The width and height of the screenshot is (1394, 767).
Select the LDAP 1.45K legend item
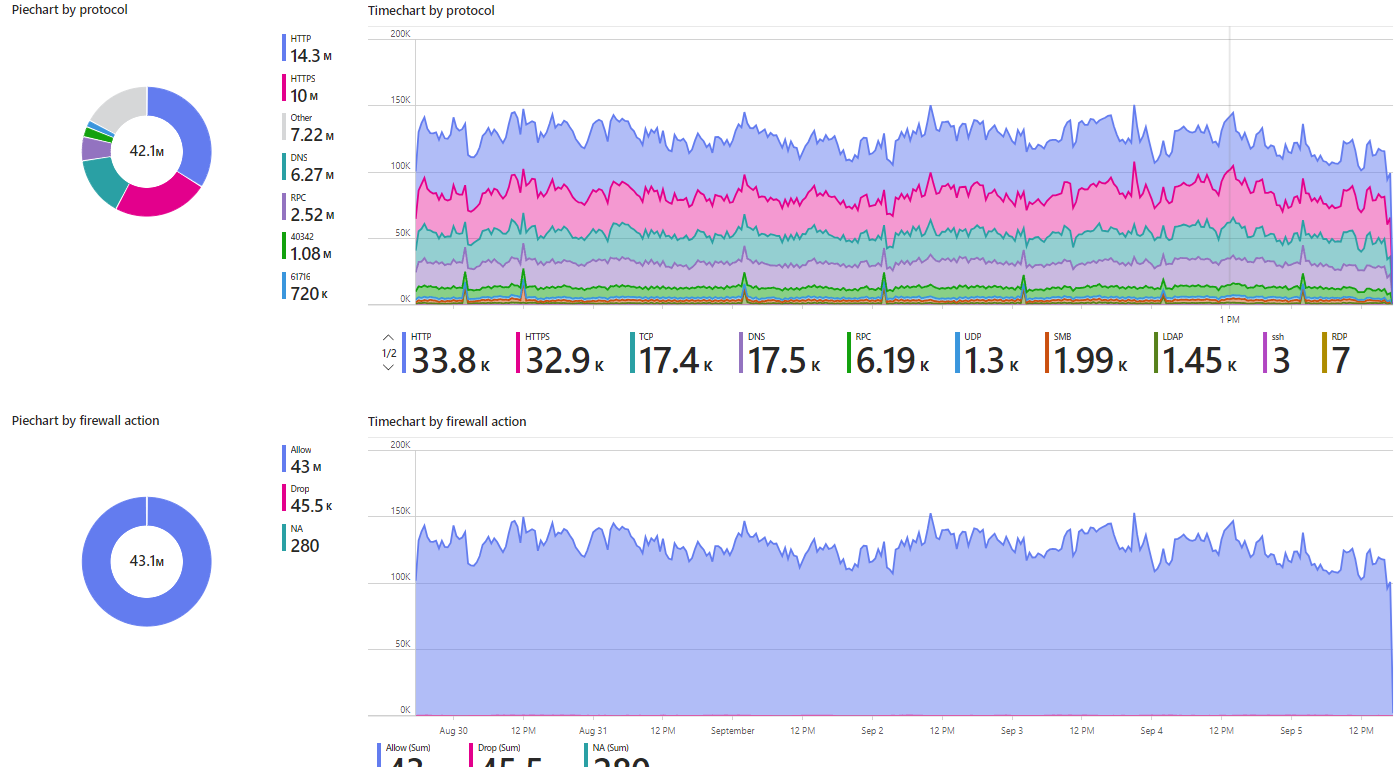click(x=1196, y=354)
